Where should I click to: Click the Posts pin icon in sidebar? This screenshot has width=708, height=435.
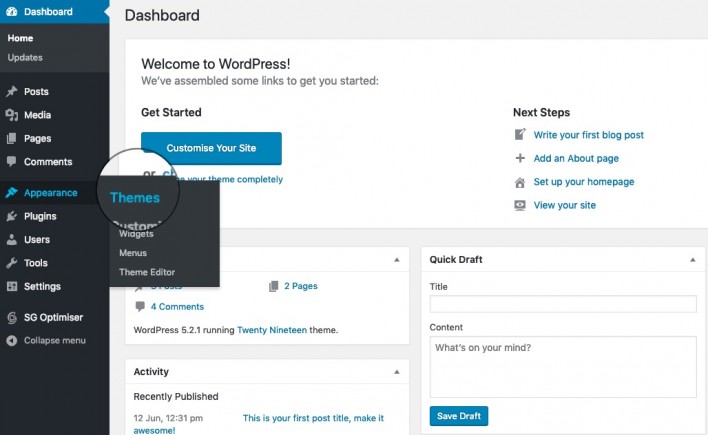(12, 92)
